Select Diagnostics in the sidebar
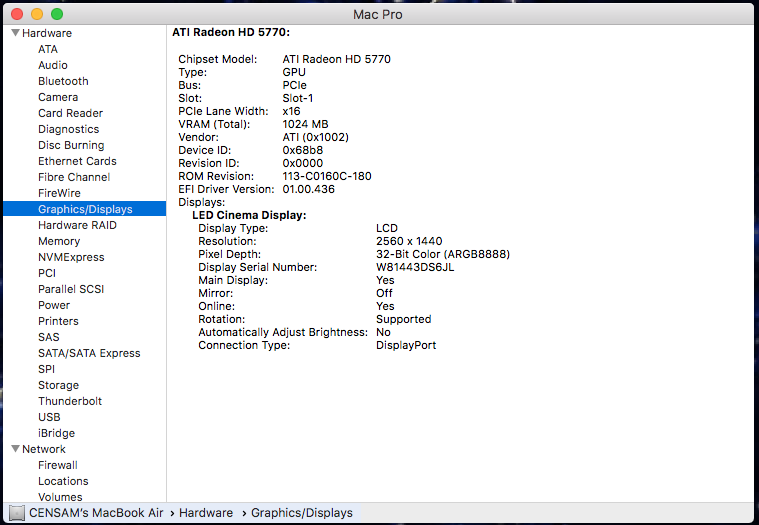The image size is (759, 525). (x=69, y=129)
